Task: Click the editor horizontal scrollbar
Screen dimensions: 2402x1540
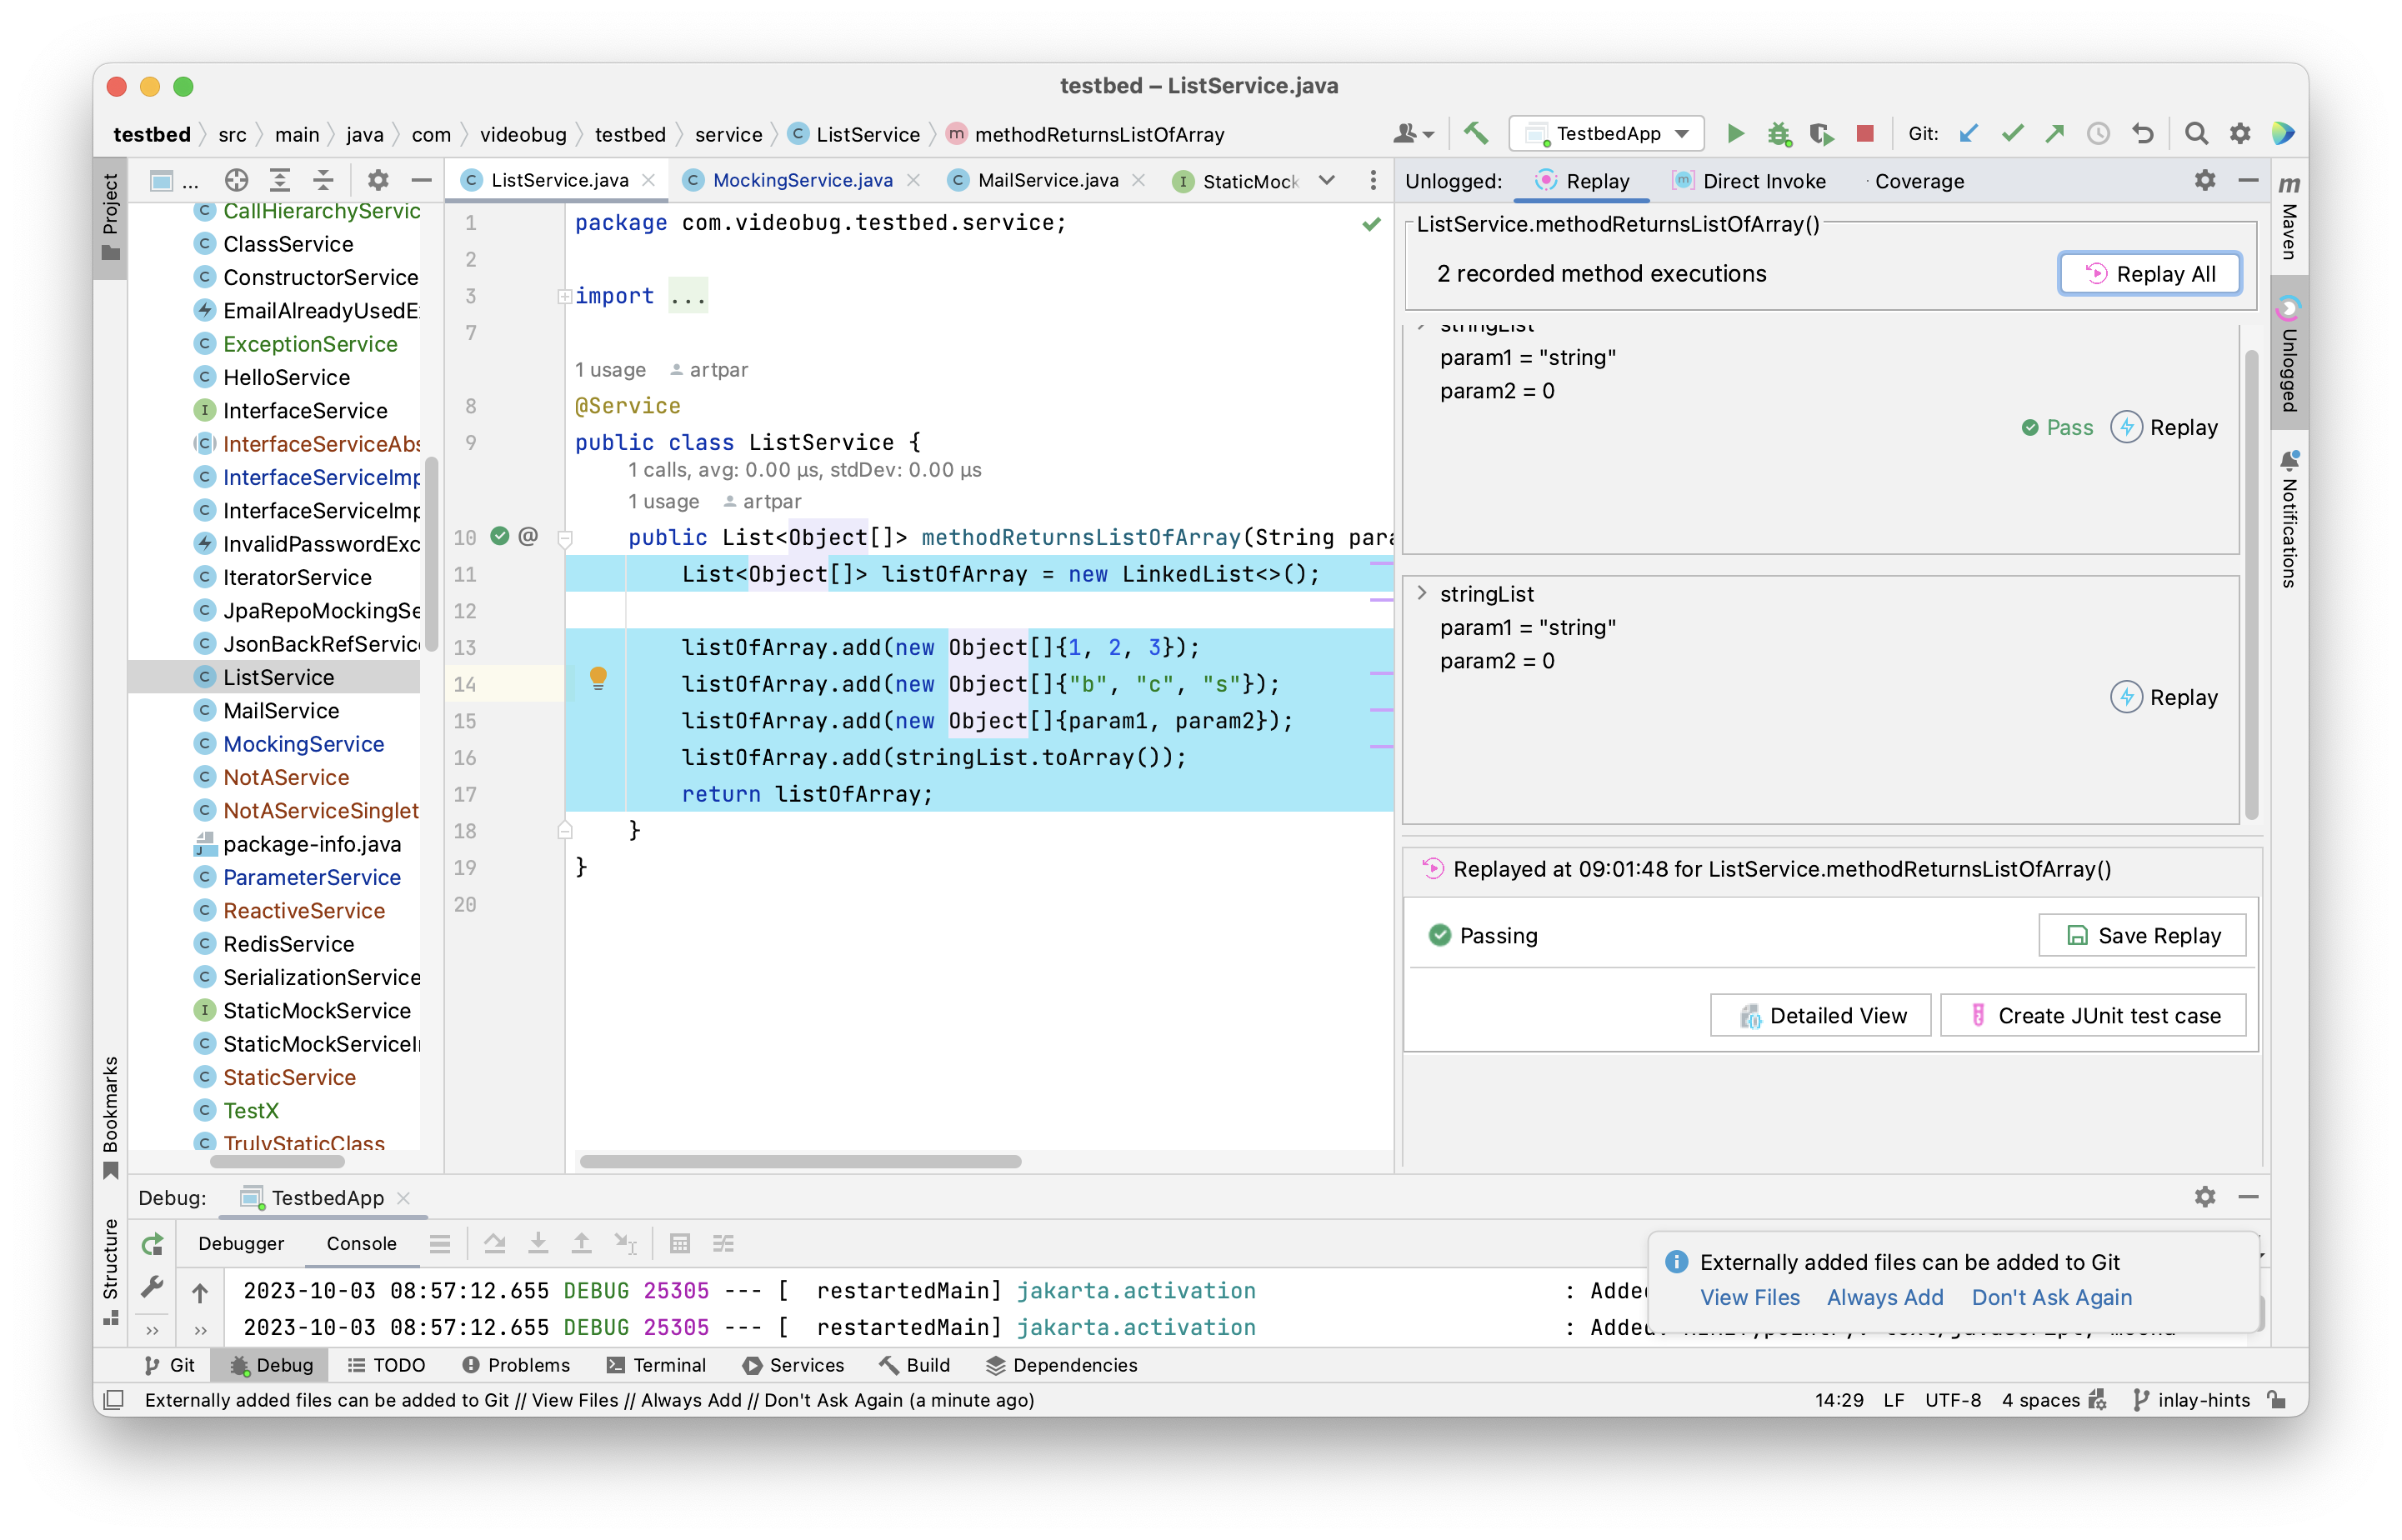Action: [800, 1161]
